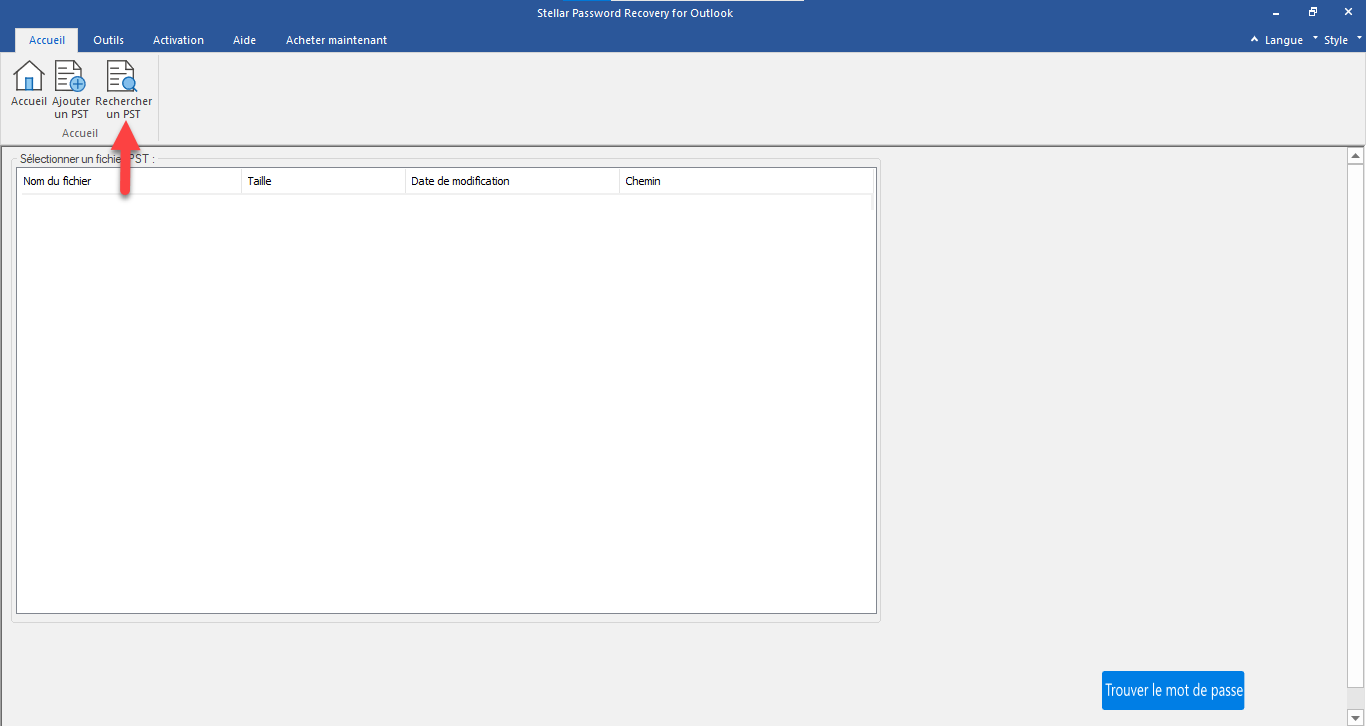Open the Outils tab
Screen dimensions: 1366x726
[109, 40]
